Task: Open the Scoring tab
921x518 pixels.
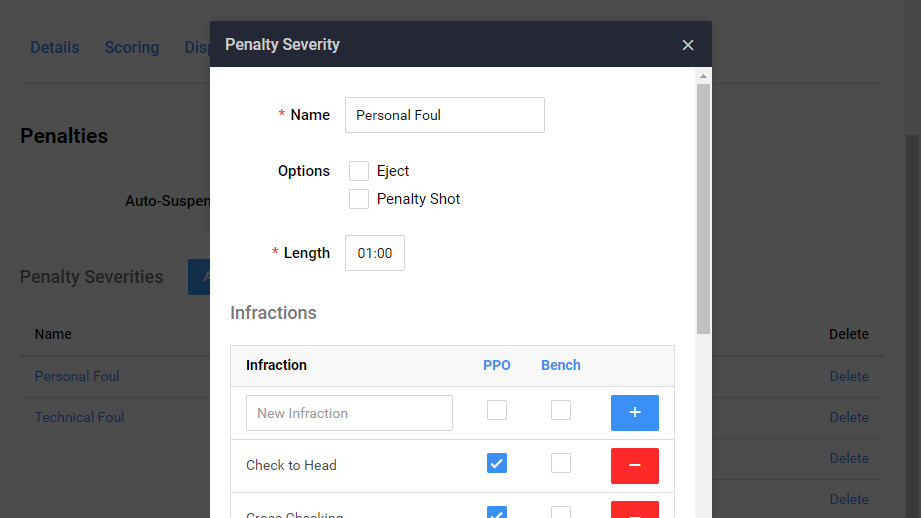Action: [131, 47]
